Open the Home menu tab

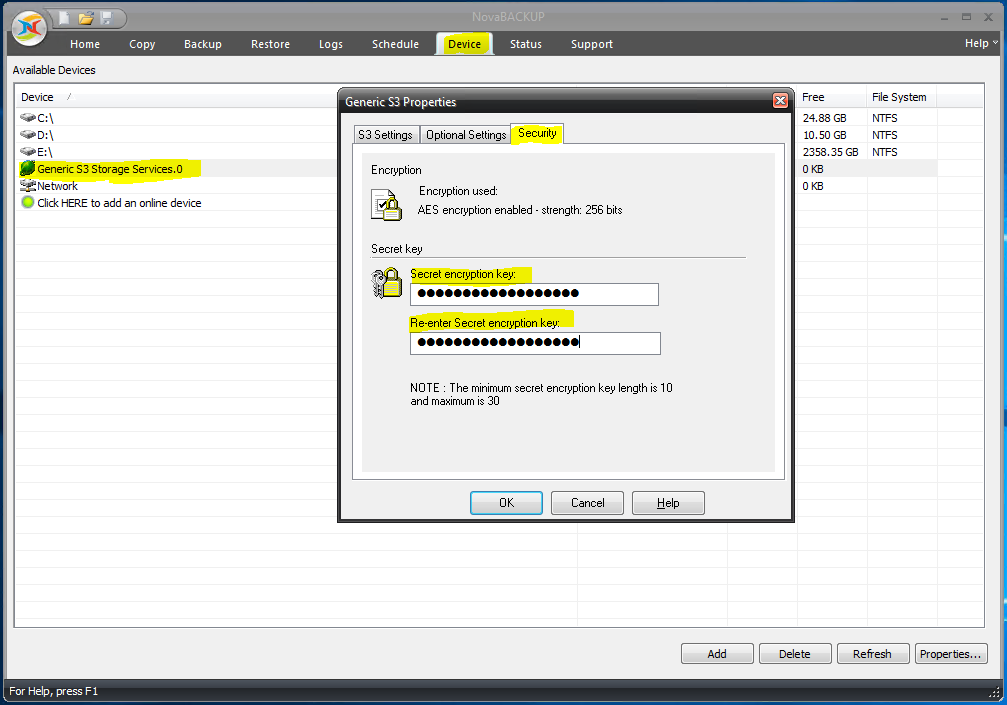point(85,44)
